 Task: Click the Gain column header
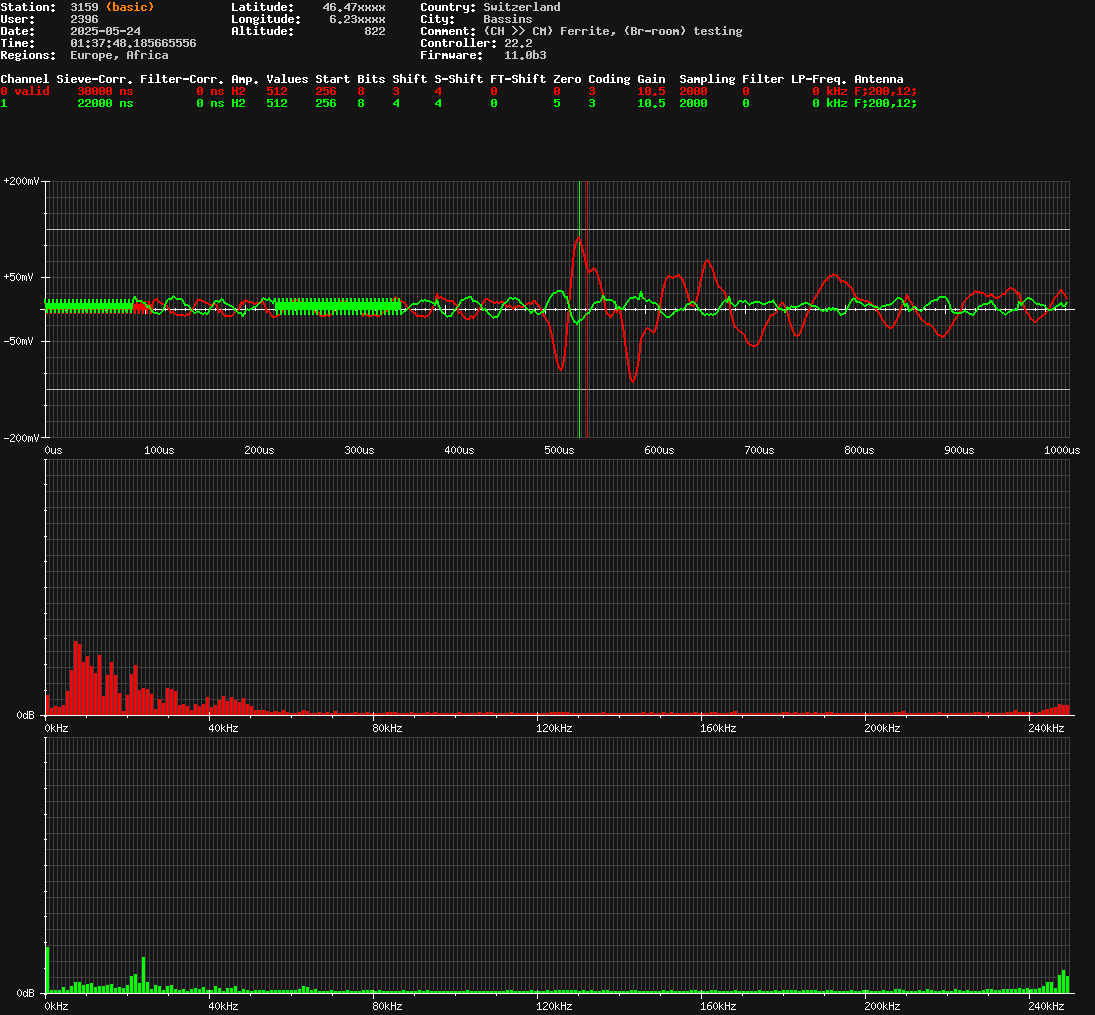(651, 79)
